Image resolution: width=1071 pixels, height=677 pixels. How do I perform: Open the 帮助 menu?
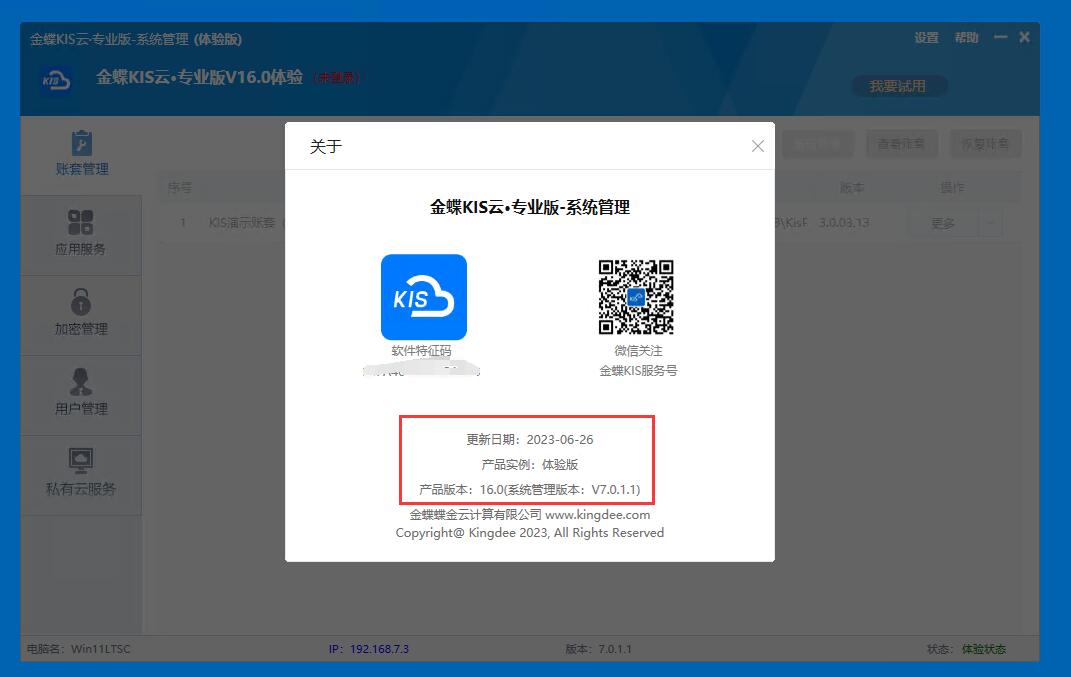click(x=966, y=38)
